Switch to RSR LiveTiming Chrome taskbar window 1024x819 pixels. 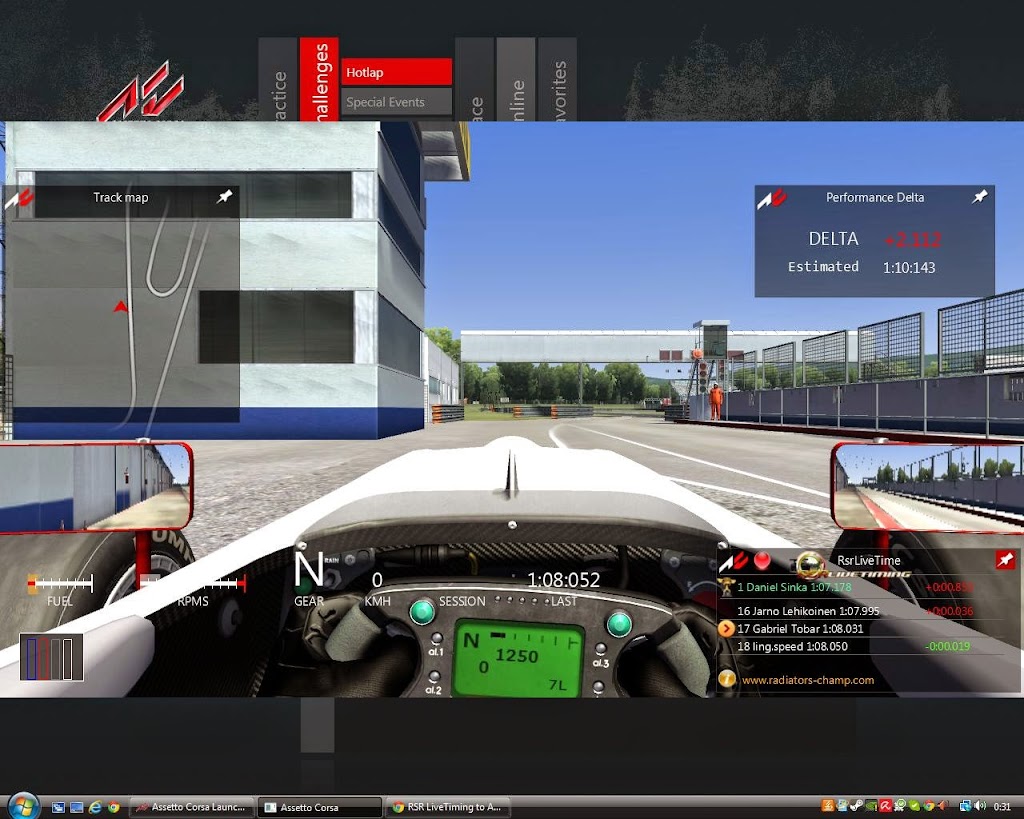(x=447, y=807)
